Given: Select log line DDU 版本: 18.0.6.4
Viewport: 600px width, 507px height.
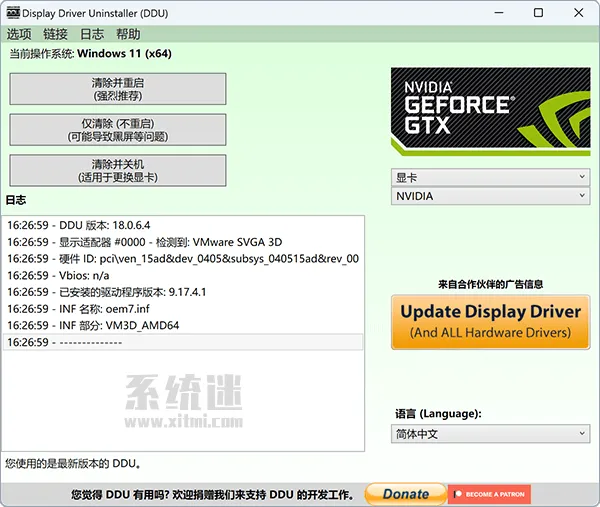Looking at the screenshot, I should pos(183,225).
